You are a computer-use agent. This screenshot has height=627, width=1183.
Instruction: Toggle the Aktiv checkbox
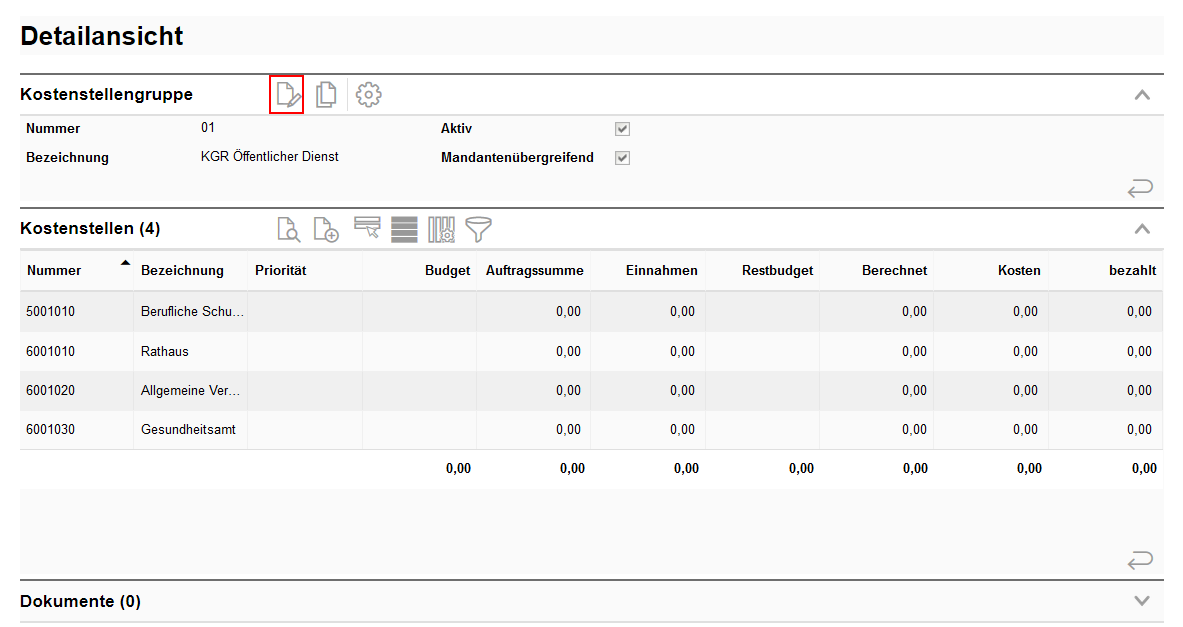622,129
